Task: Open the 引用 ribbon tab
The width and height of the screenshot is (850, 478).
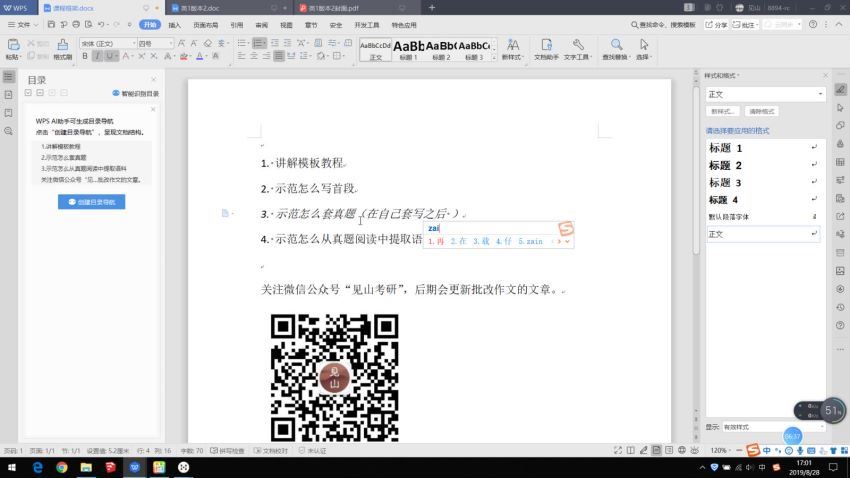Action: coord(237,25)
